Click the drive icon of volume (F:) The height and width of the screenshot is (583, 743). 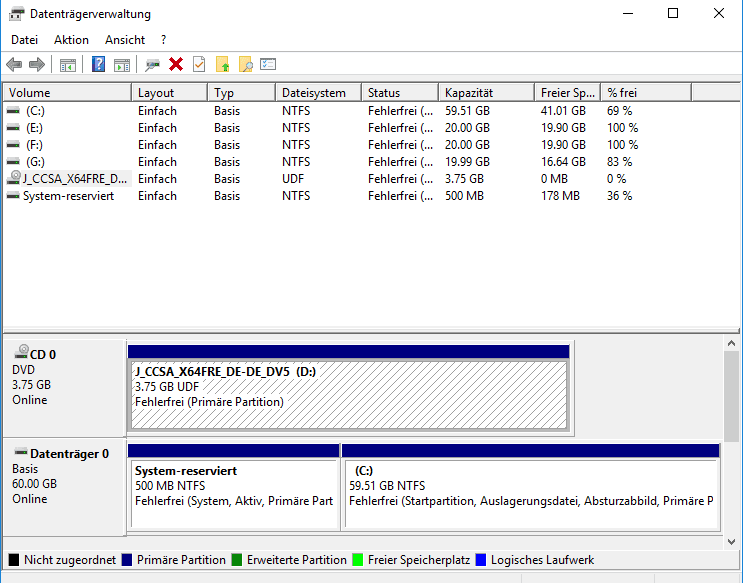(13, 145)
